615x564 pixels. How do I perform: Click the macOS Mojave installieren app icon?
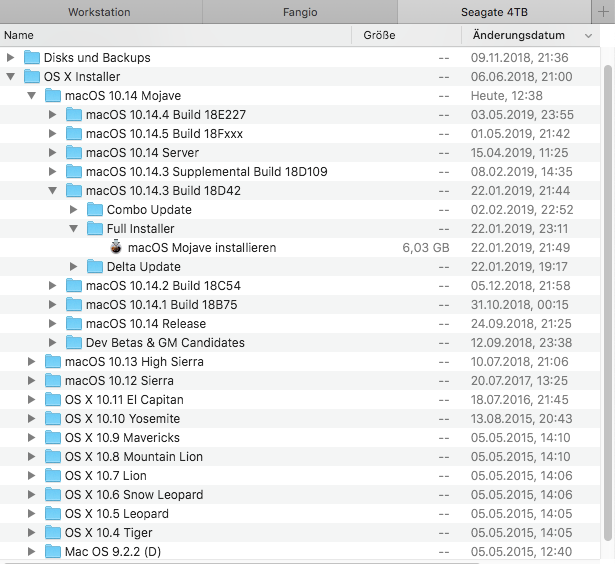(116, 247)
